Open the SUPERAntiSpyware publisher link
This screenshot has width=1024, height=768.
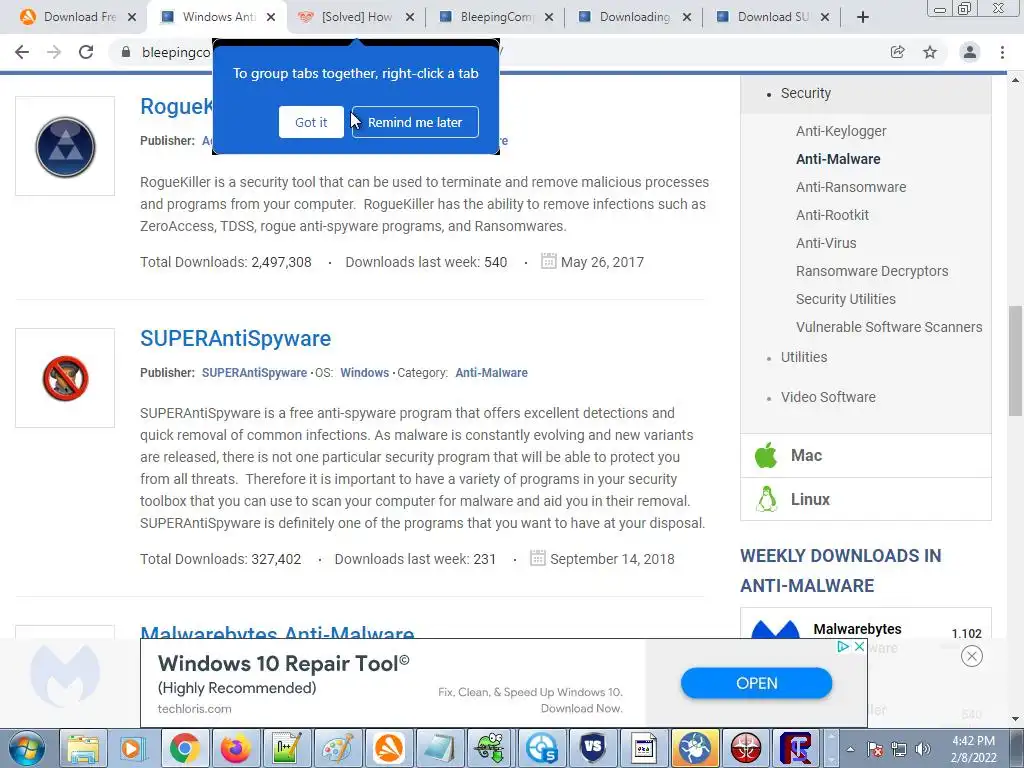point(254,373)
